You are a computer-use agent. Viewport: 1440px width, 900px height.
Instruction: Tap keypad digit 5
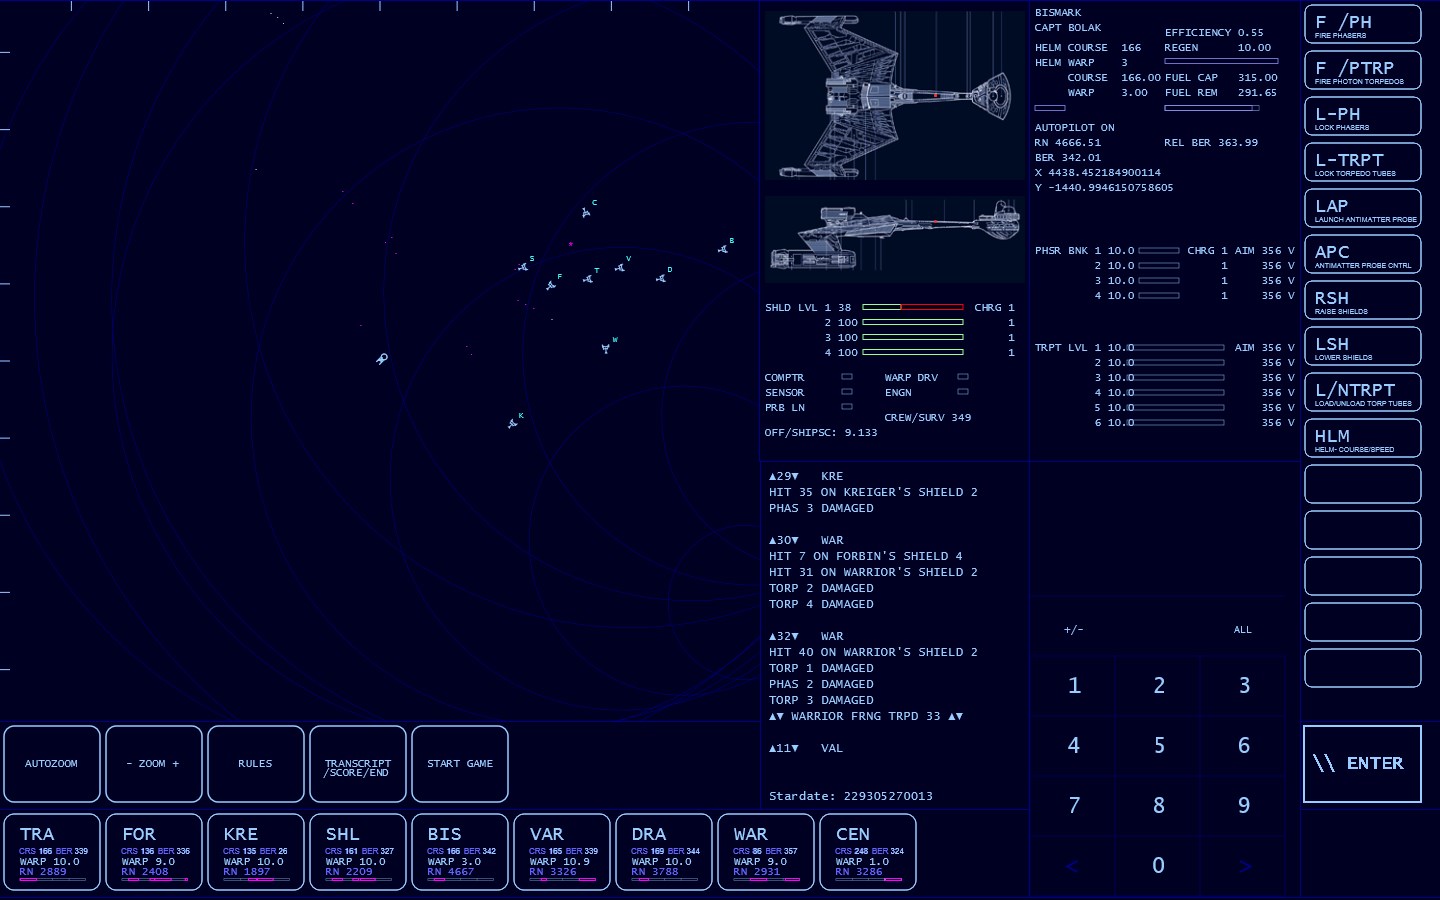[1159, 746]
